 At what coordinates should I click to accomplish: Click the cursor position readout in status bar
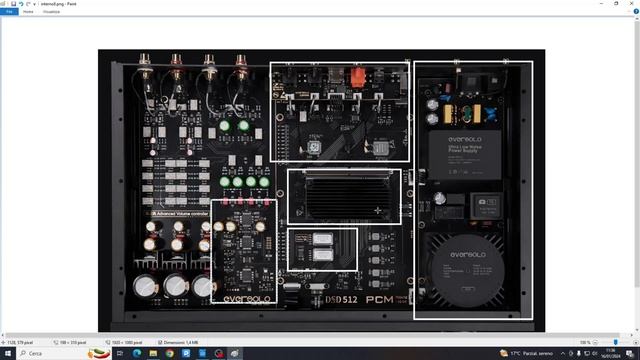17,343
